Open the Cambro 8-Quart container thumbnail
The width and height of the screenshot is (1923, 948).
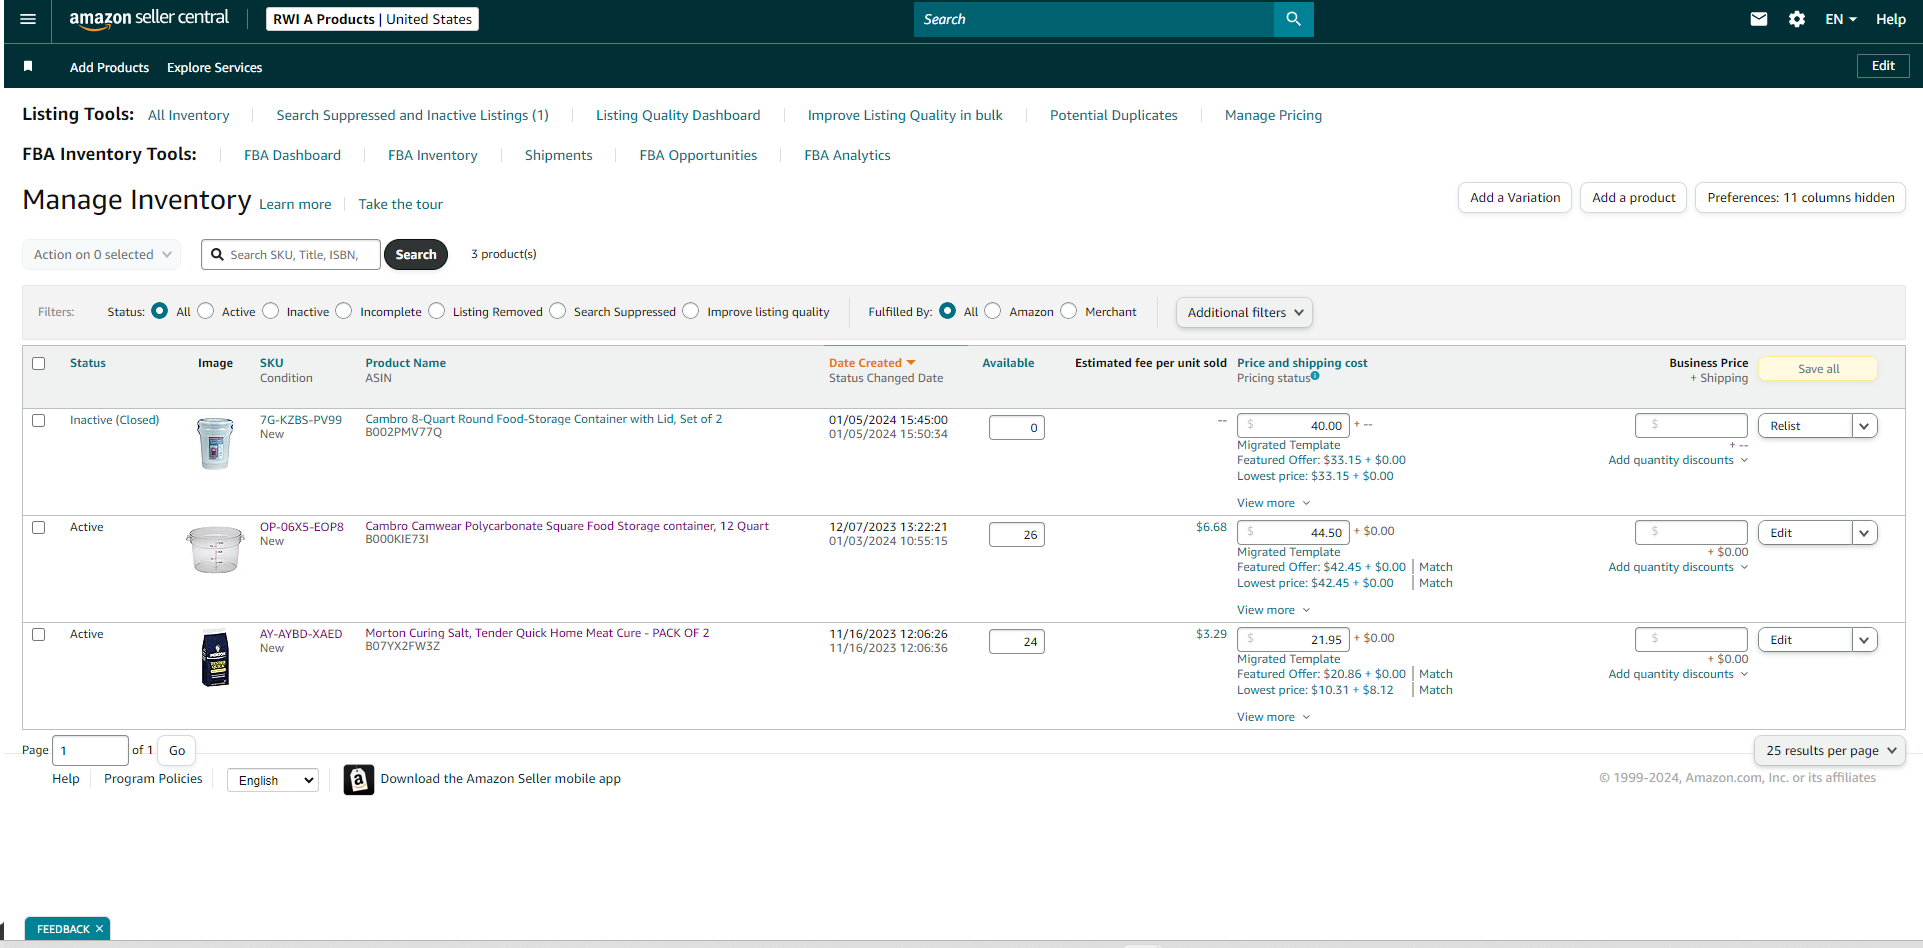(x=215, y=444)
